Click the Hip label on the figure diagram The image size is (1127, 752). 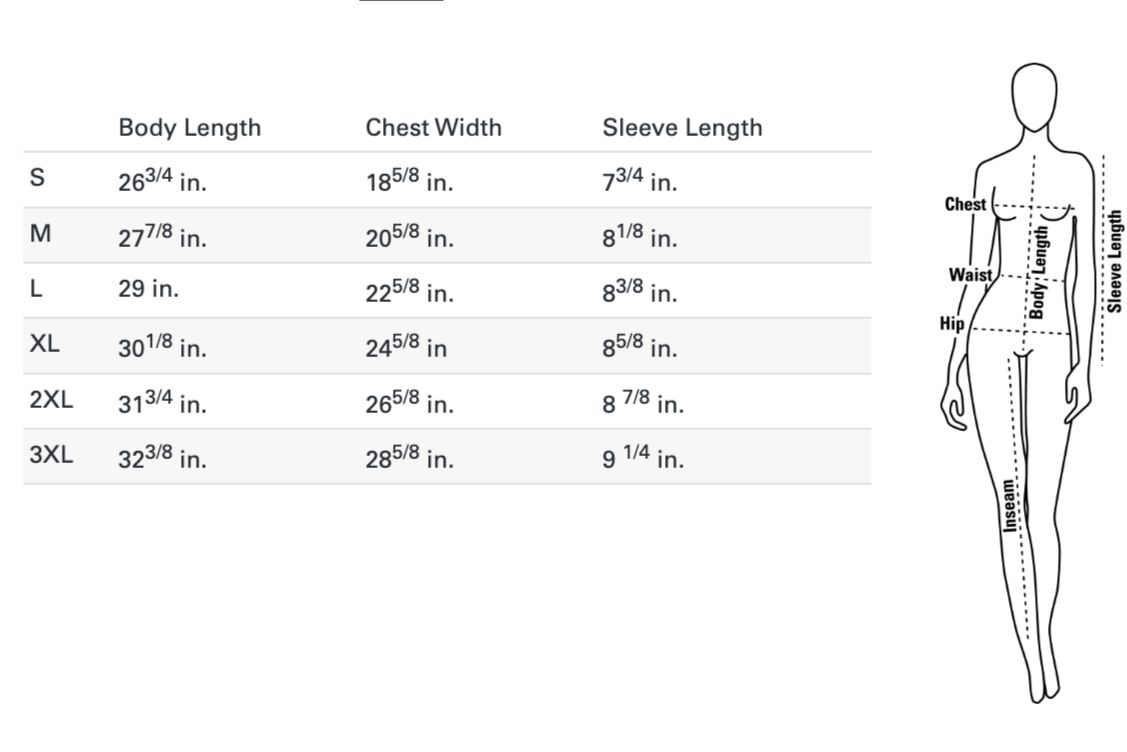(x=952, y=322)
